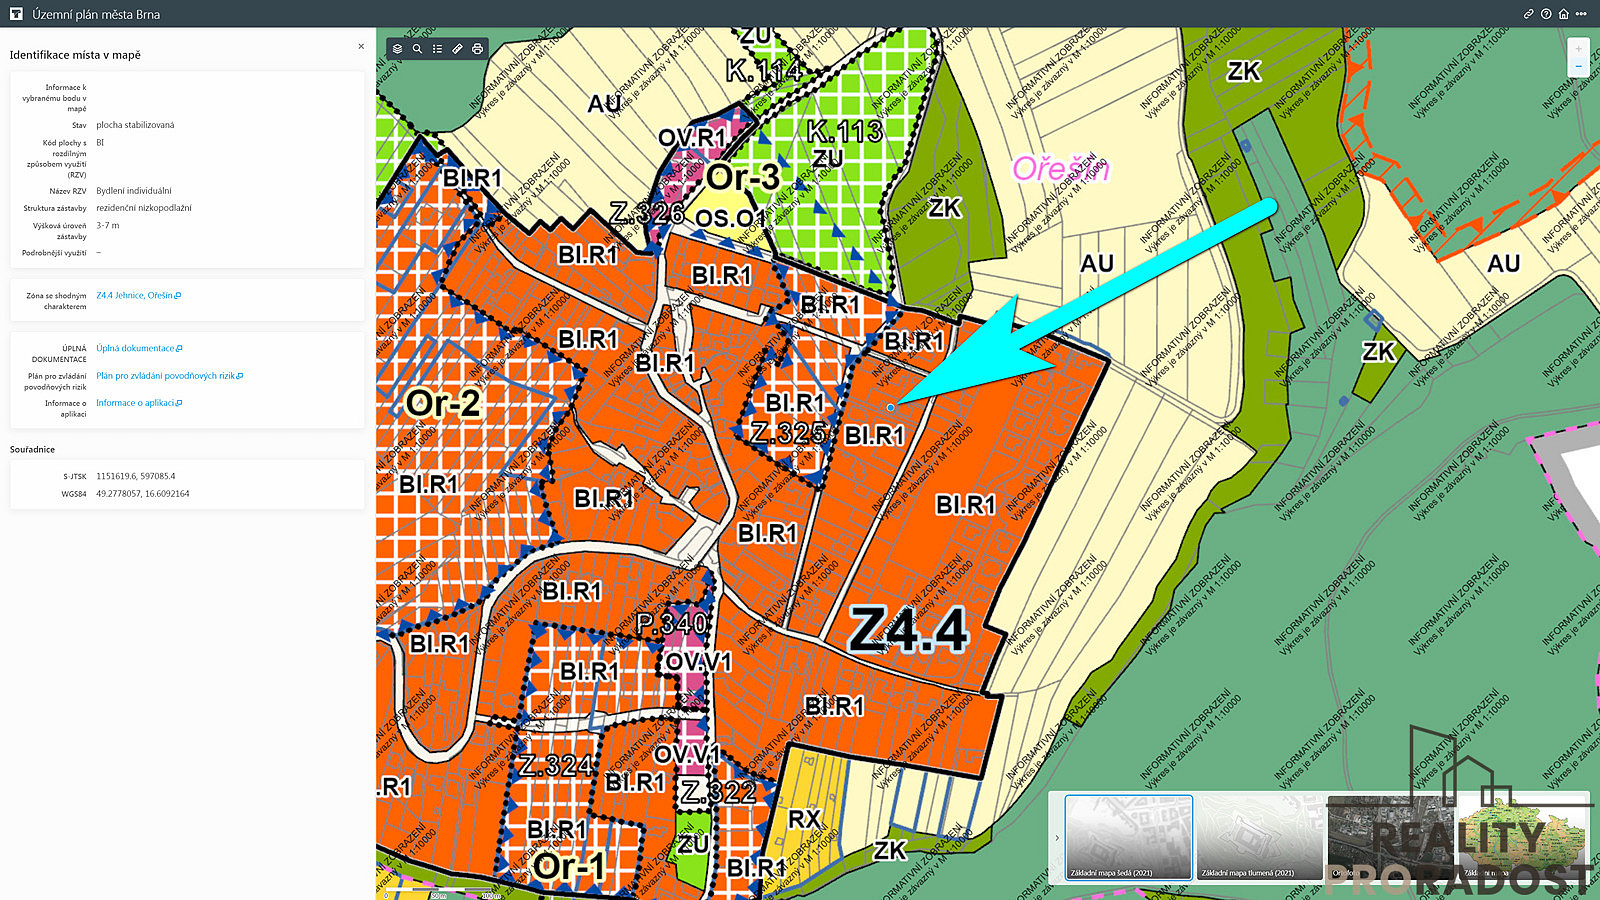Copy the share link icon in header
1600x900 pixels.
pyautogui.click(x=1528, y=14)
